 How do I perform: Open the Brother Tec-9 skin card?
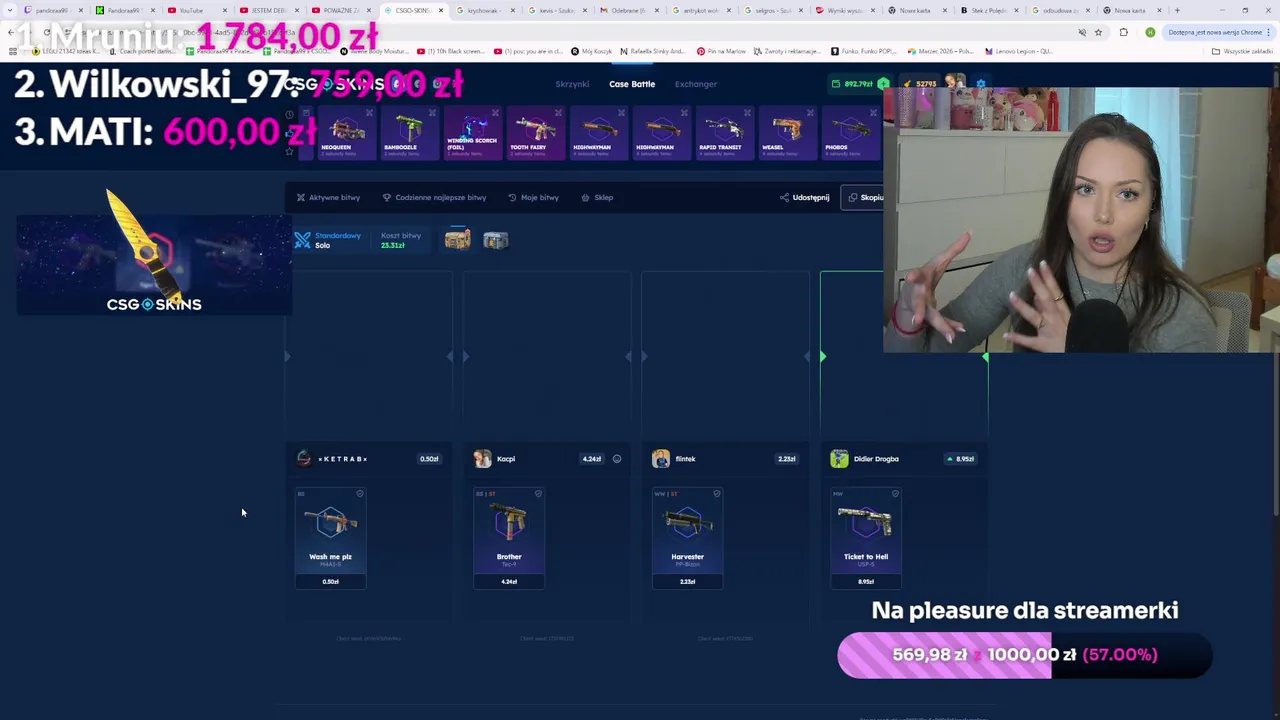coord(509,538)
